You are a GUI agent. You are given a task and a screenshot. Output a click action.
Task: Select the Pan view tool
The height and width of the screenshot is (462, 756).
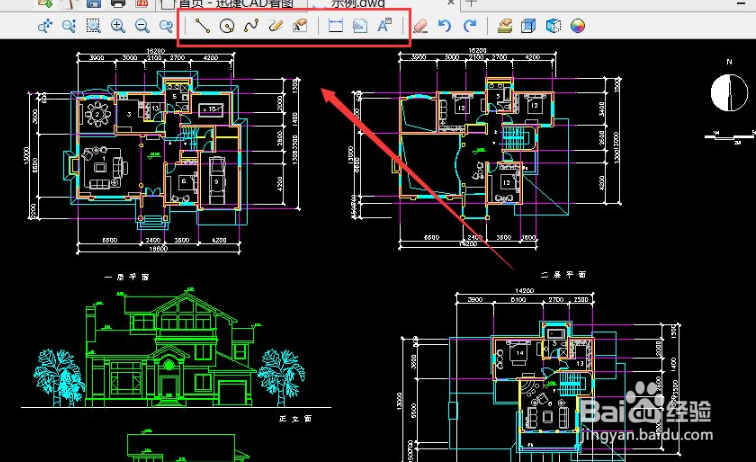[45, 26]
